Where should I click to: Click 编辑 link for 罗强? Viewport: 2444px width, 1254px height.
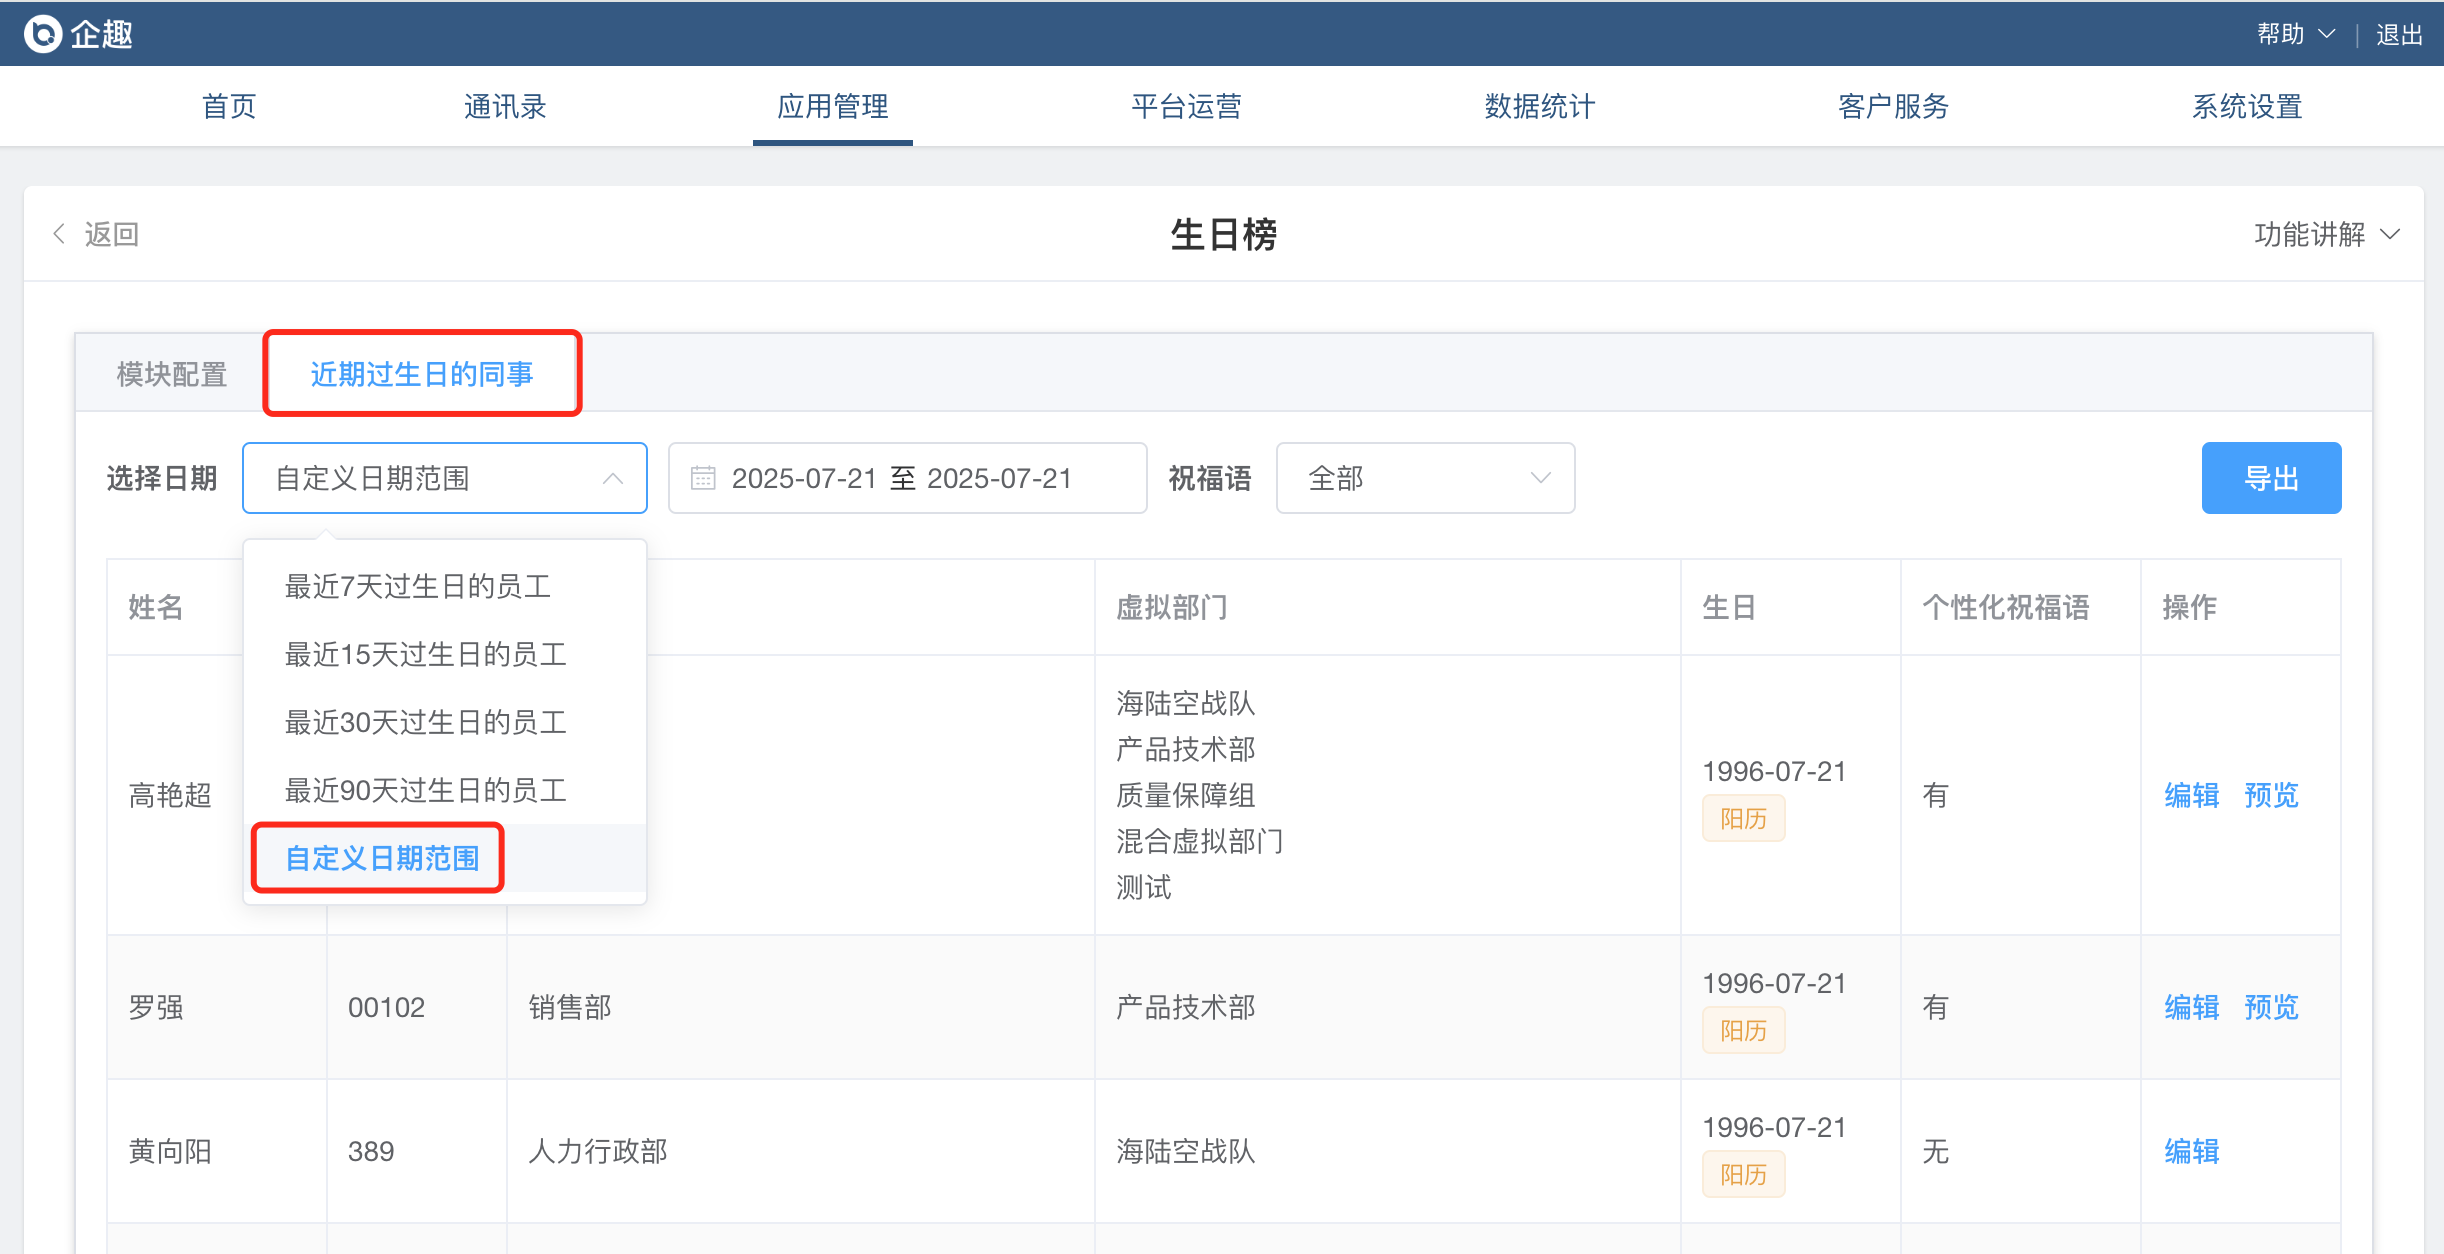(x=2191, y=1007)
